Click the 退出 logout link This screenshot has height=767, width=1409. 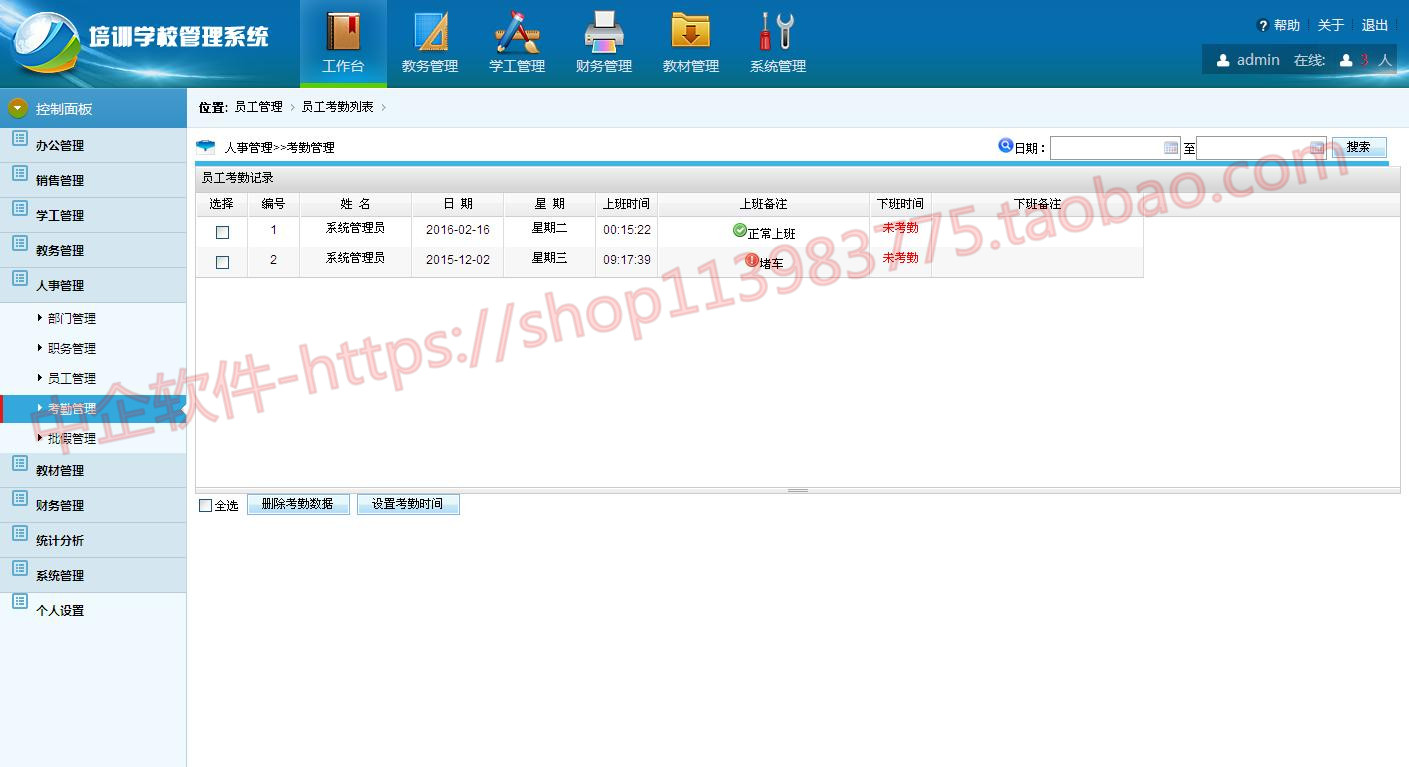click(x=1375, y=25)
